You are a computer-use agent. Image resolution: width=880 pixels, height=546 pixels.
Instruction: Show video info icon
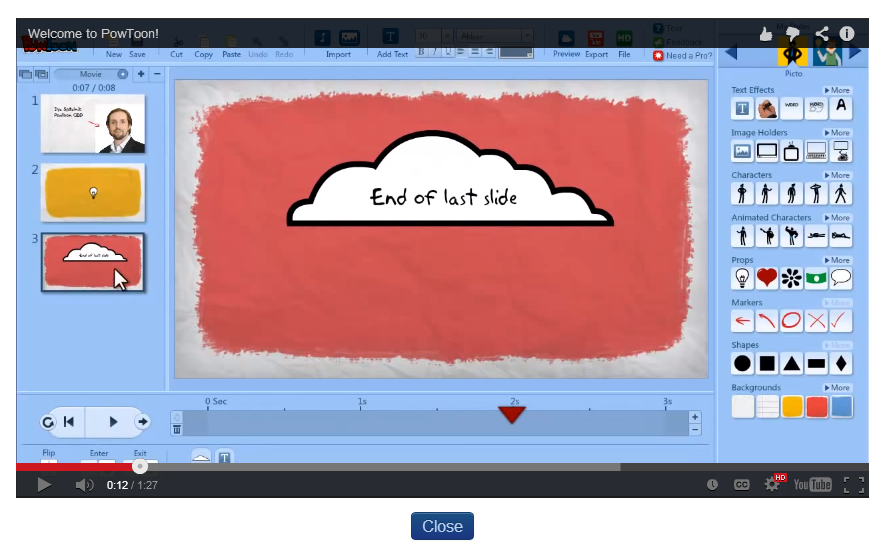tap(847, 34)
